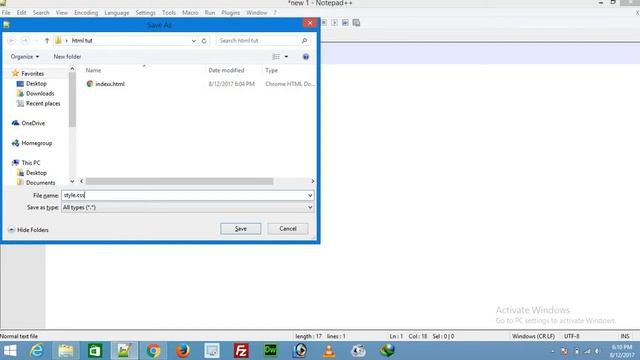Click the File name input field
Image resolution: width=640 pixels, height=360 pixels.
[184, 195]
